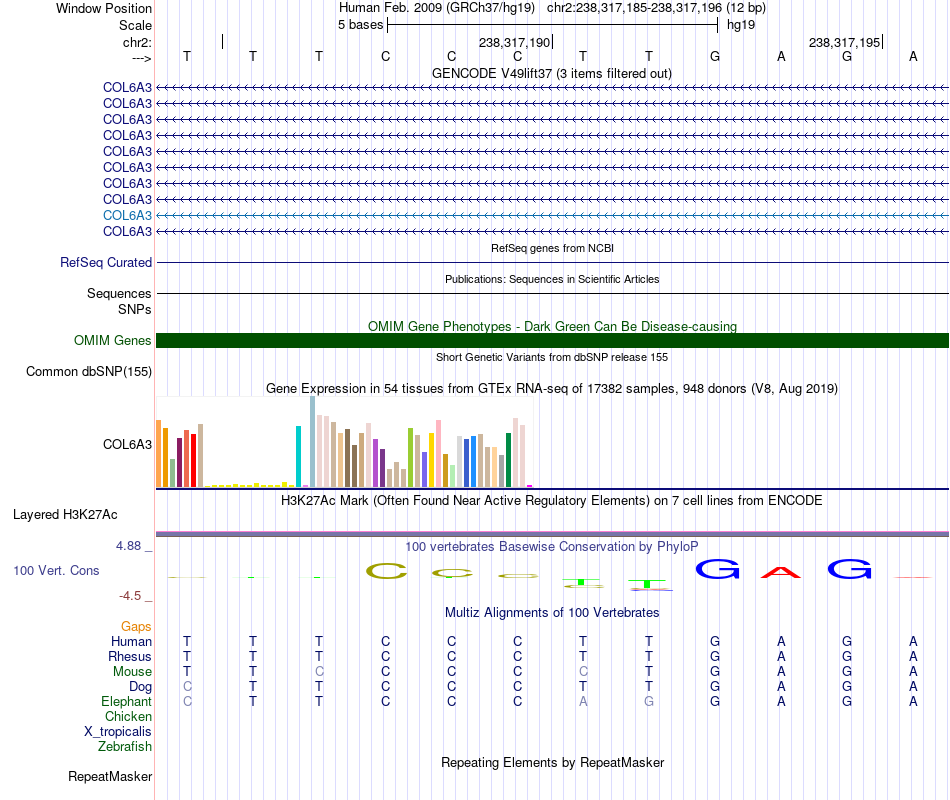Click the OMIM Genes track label
Viewport: 950px width, 800px height.
[x=112, y=341]
